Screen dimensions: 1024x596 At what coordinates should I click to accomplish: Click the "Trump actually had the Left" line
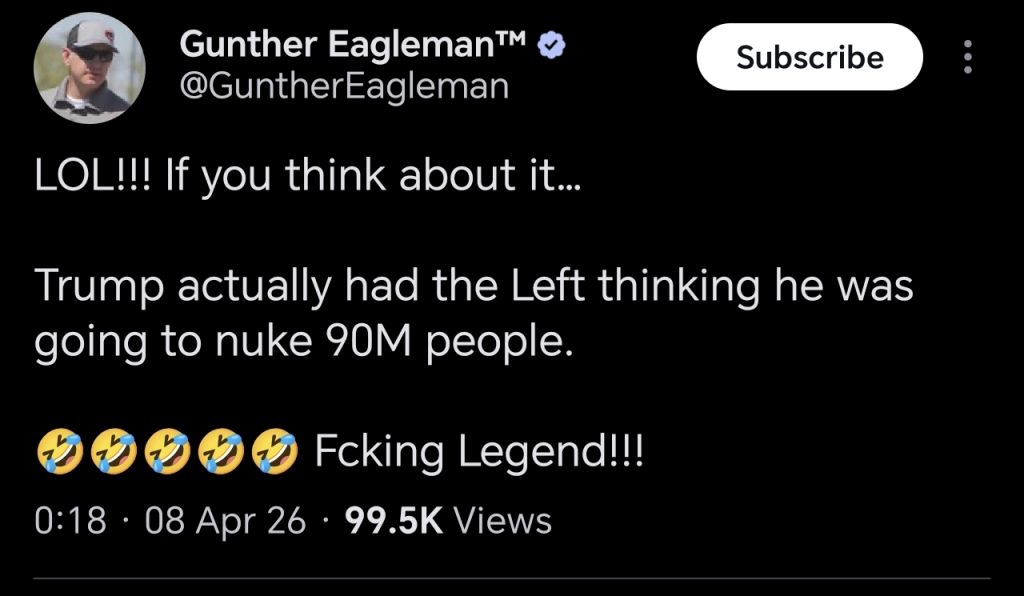coord(474,286)
